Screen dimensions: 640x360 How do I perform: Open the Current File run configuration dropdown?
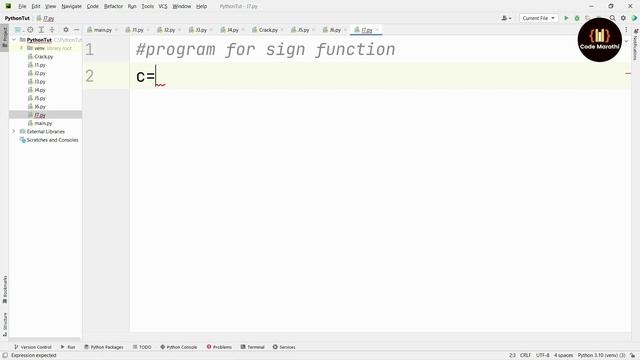[538, 18]
